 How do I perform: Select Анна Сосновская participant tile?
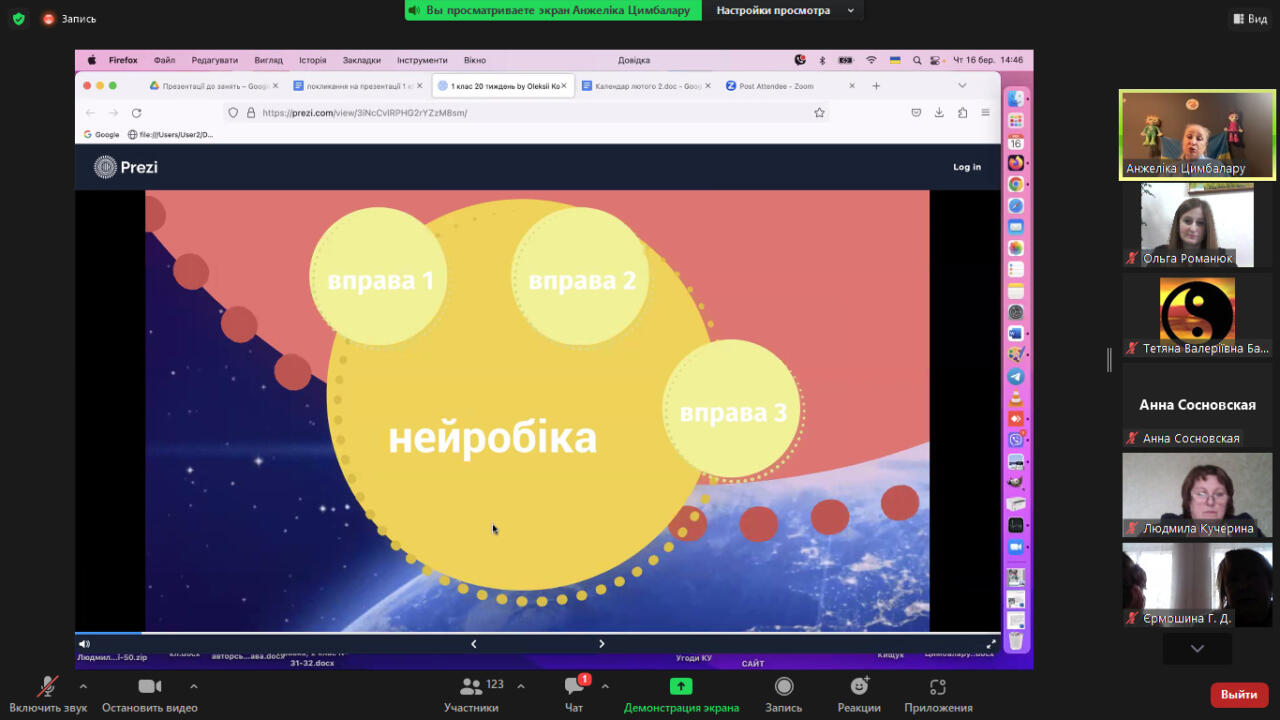point(1197,405)
